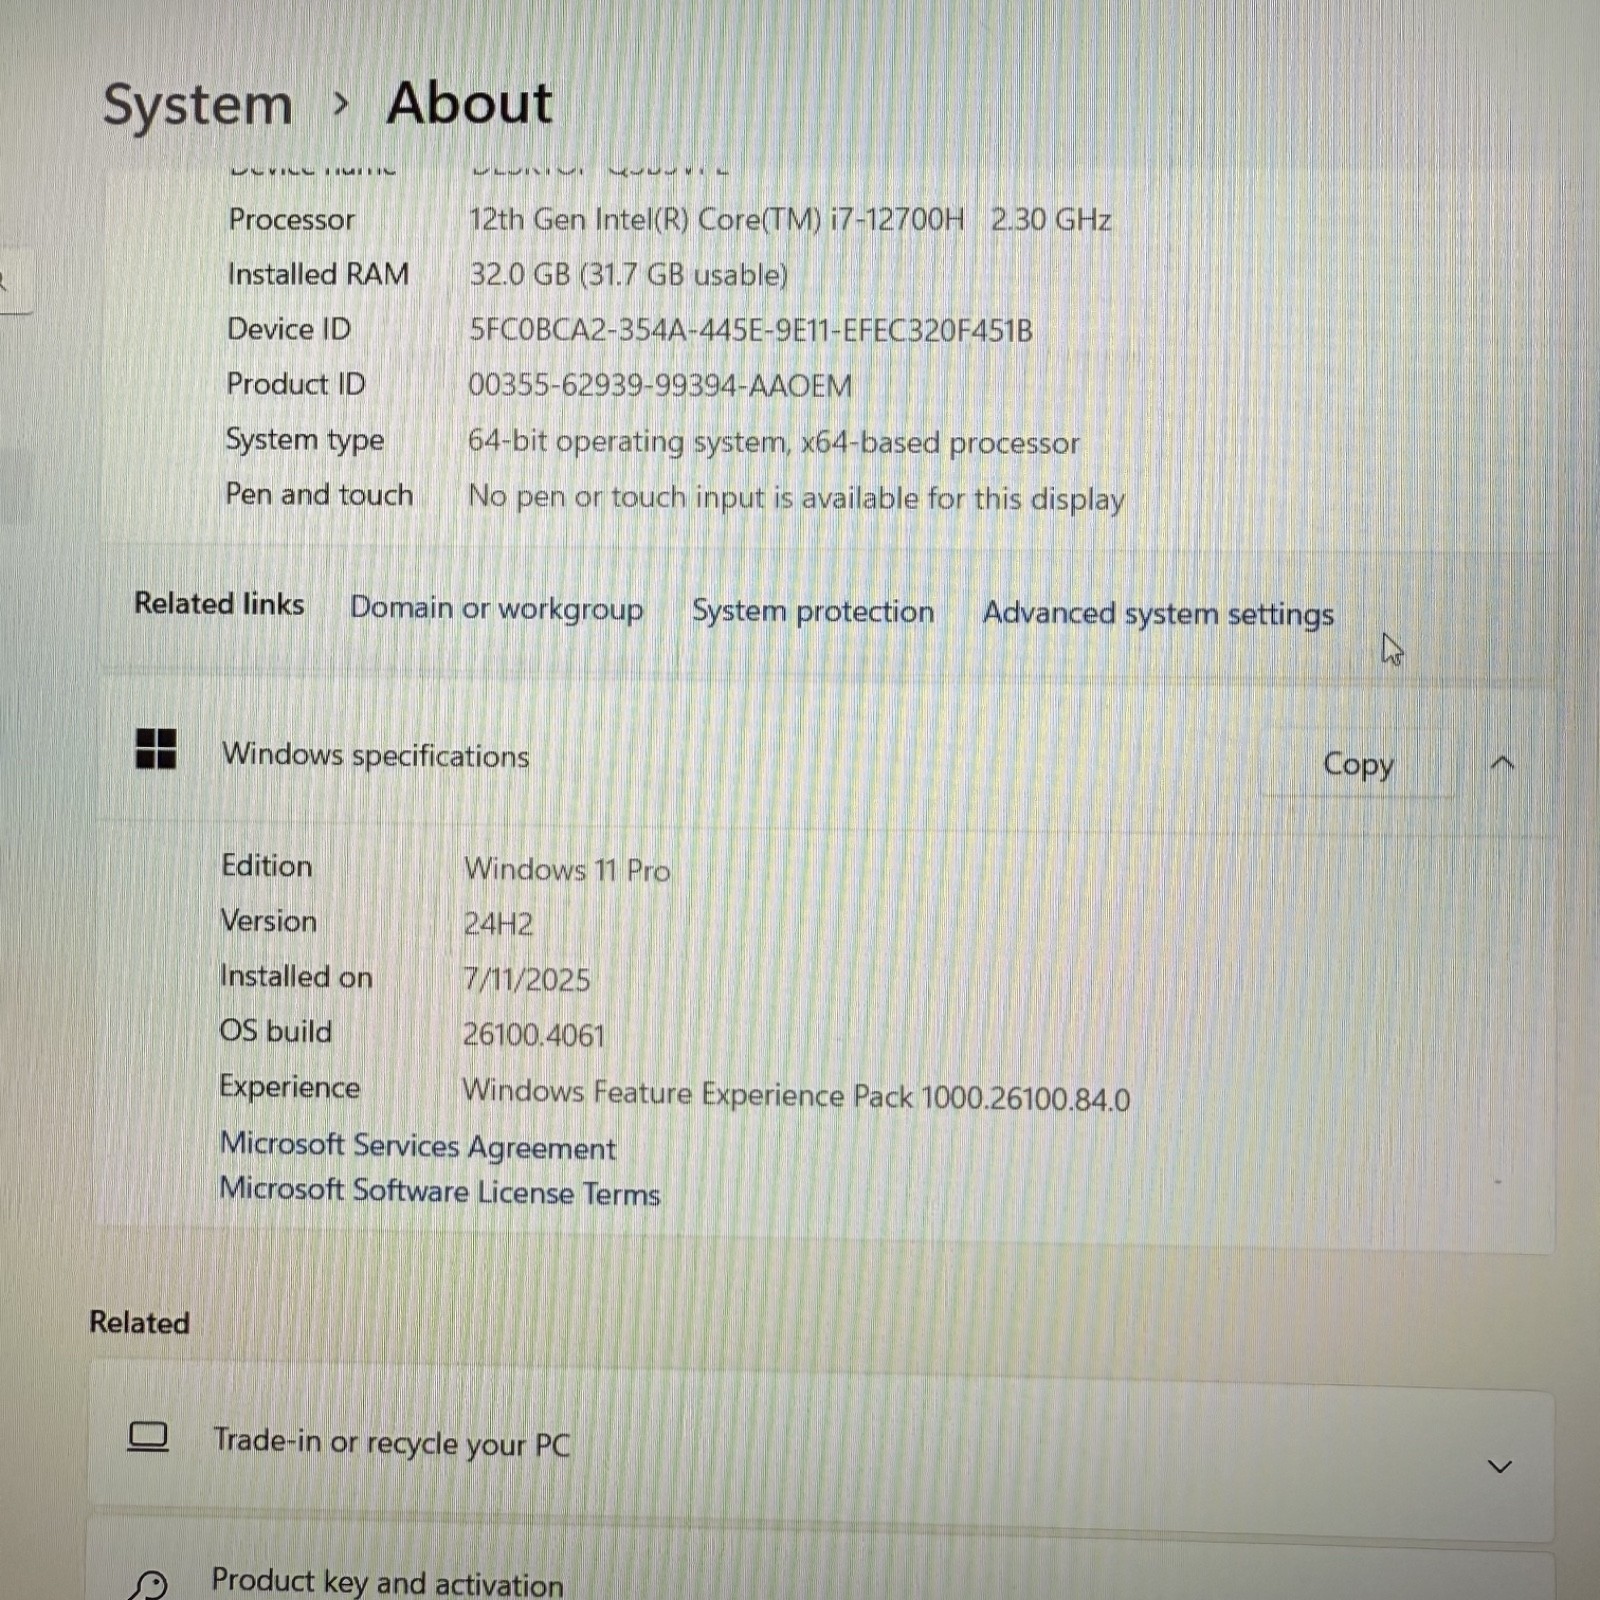Click the Related section heading
The width and height of the screenshot is (1600, 1600).
[139, 1322]
